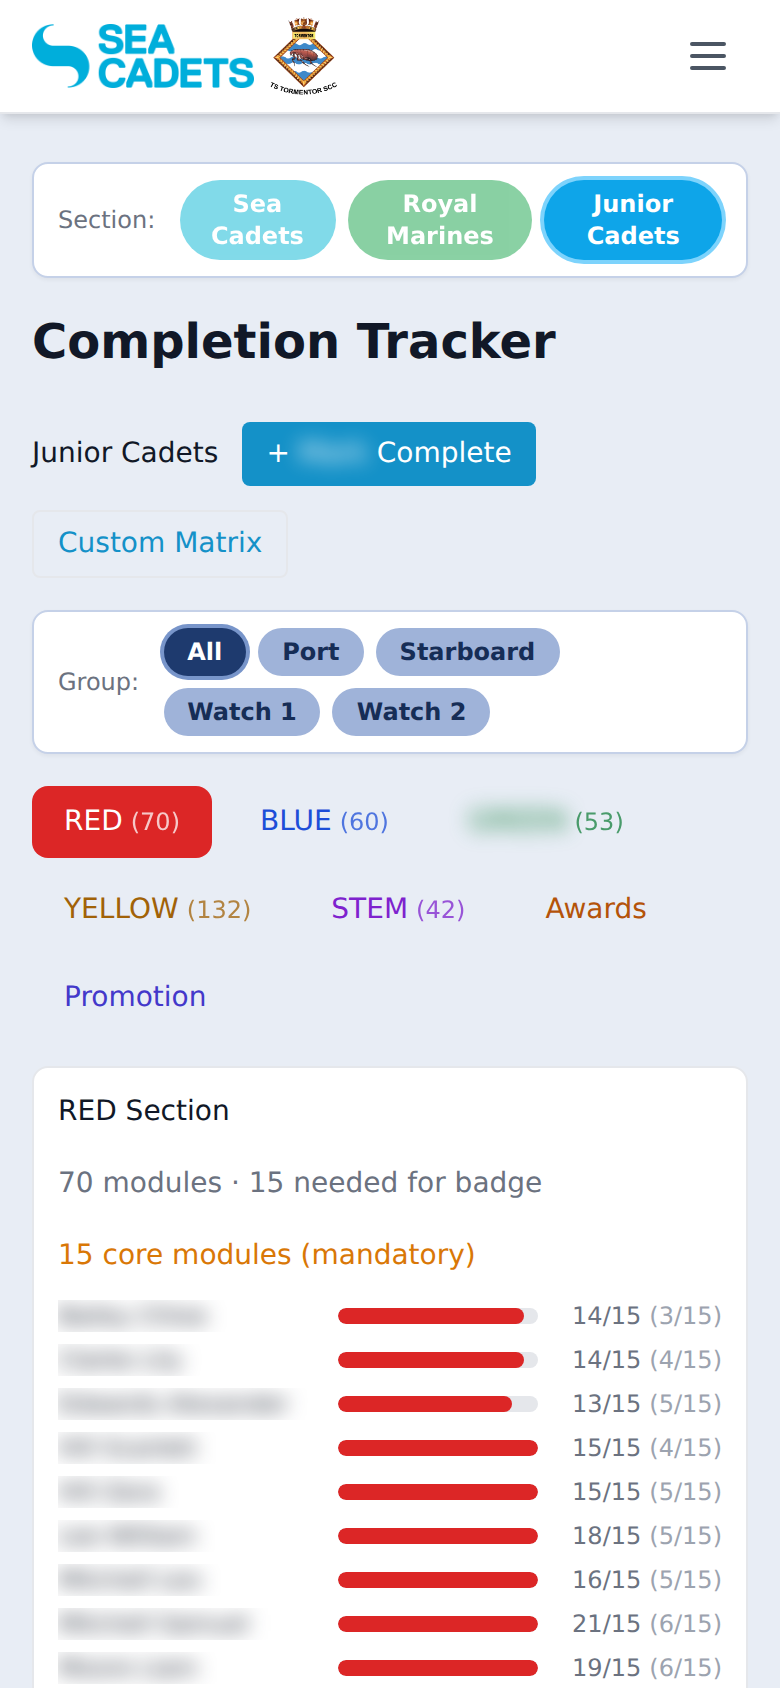Filter by the Starboard group
This screenshot has height=1688, width=780.
click(x=467, y=652)
